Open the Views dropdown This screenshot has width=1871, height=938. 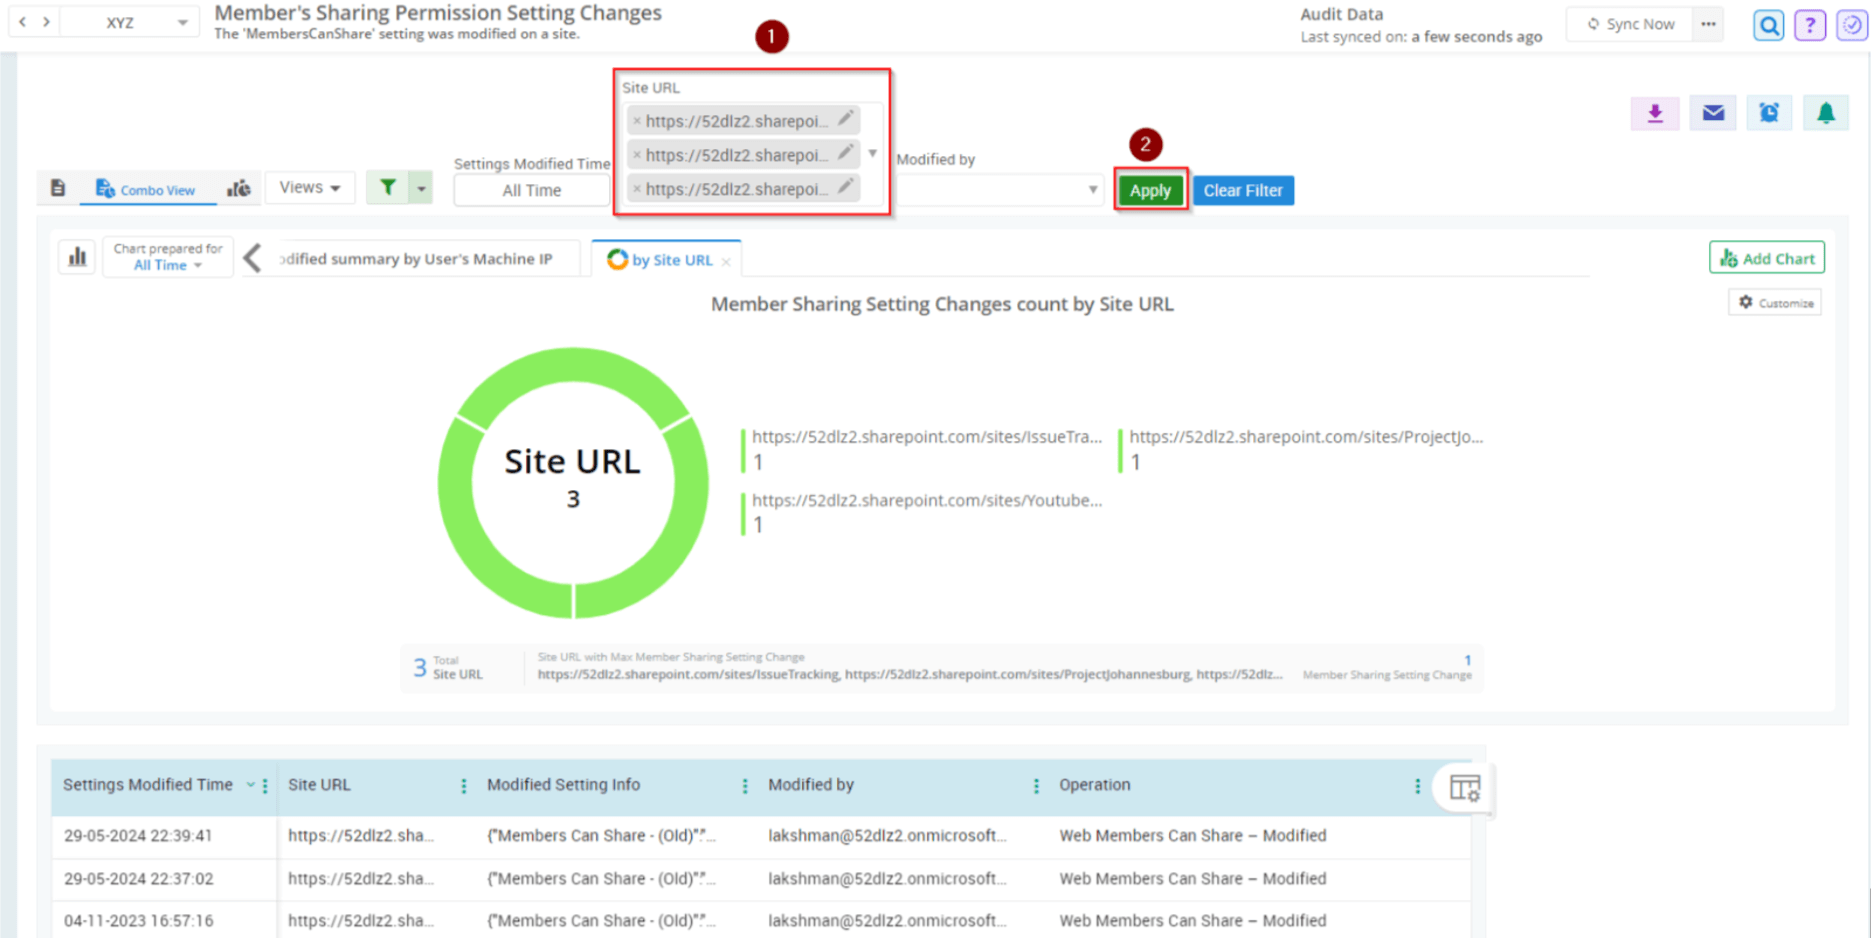pos(309,187)
